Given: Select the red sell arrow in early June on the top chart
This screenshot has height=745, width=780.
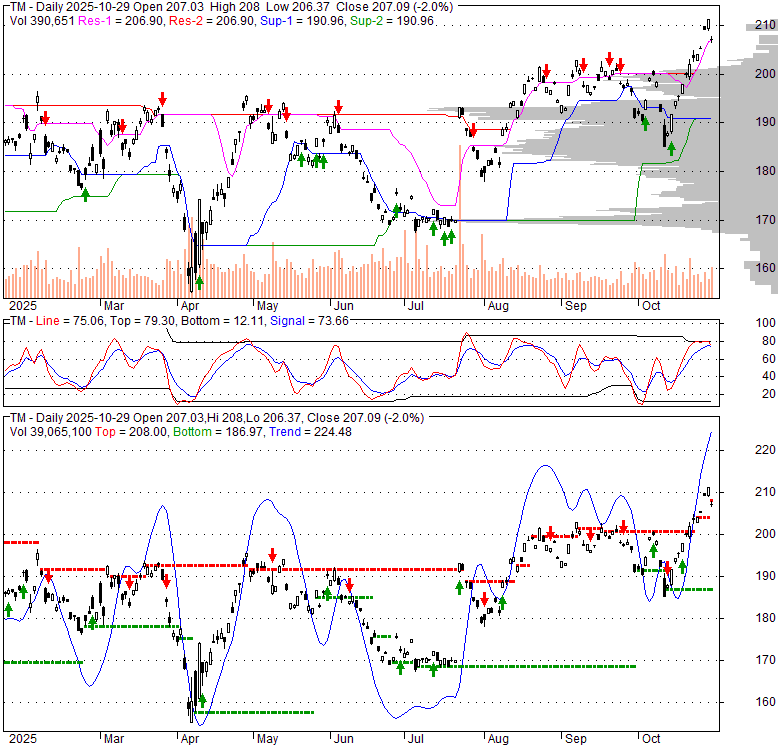Looking at the screenshot, I should tap(339, 106).
